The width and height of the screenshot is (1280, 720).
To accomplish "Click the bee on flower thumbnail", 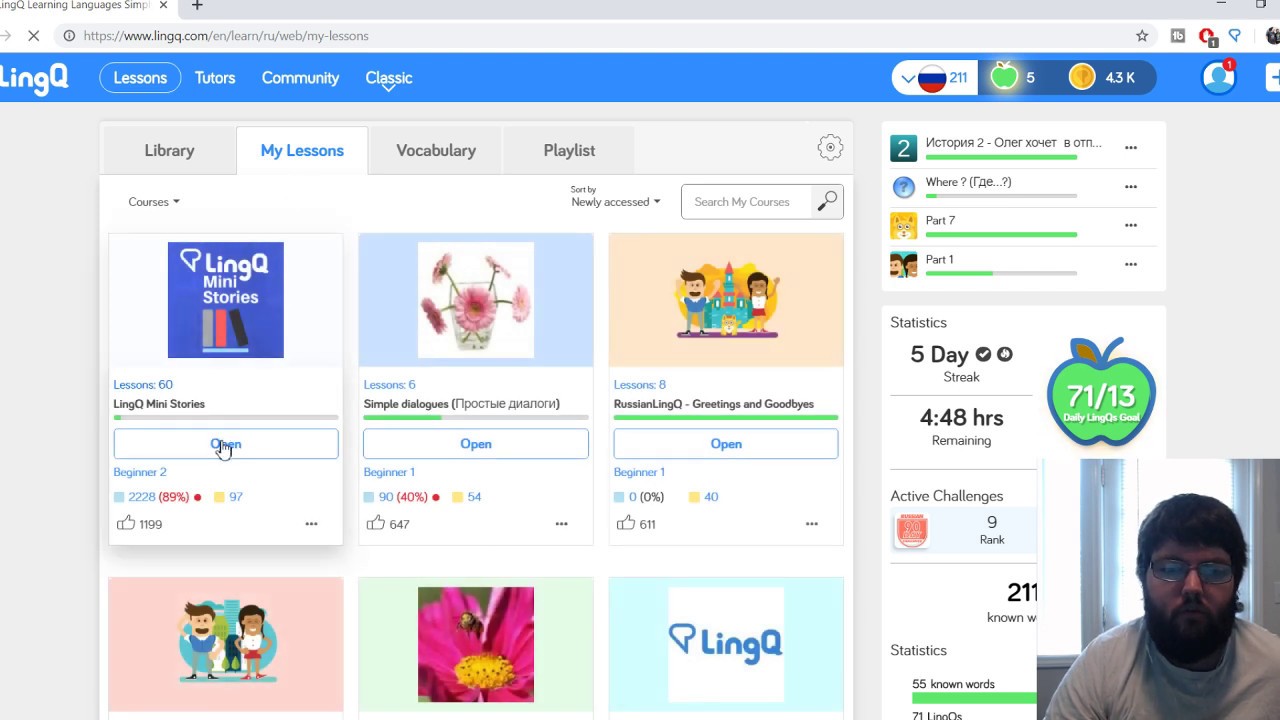I will pos(476,644).
